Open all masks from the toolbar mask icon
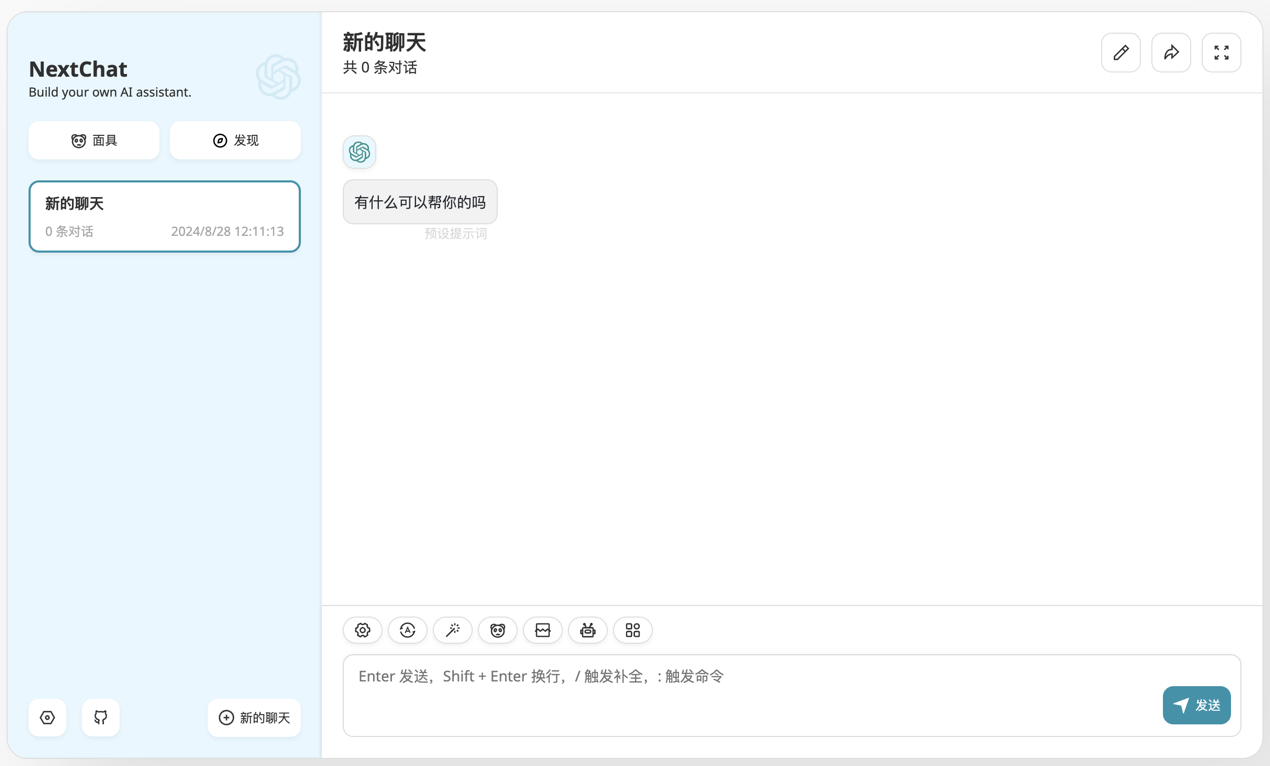This screenshot has height=766, width=1270. (x=497, y=630)
